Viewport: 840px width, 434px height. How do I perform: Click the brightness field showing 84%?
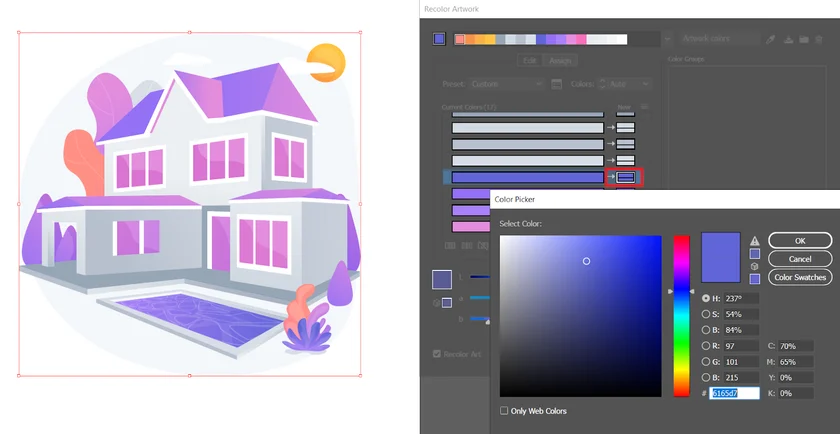(742, 330)
